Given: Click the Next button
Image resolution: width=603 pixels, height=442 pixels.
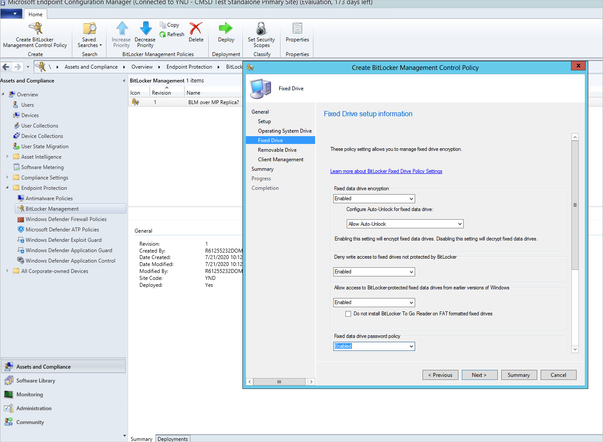Looking at the screenshot, I should [x=480, y=375].
